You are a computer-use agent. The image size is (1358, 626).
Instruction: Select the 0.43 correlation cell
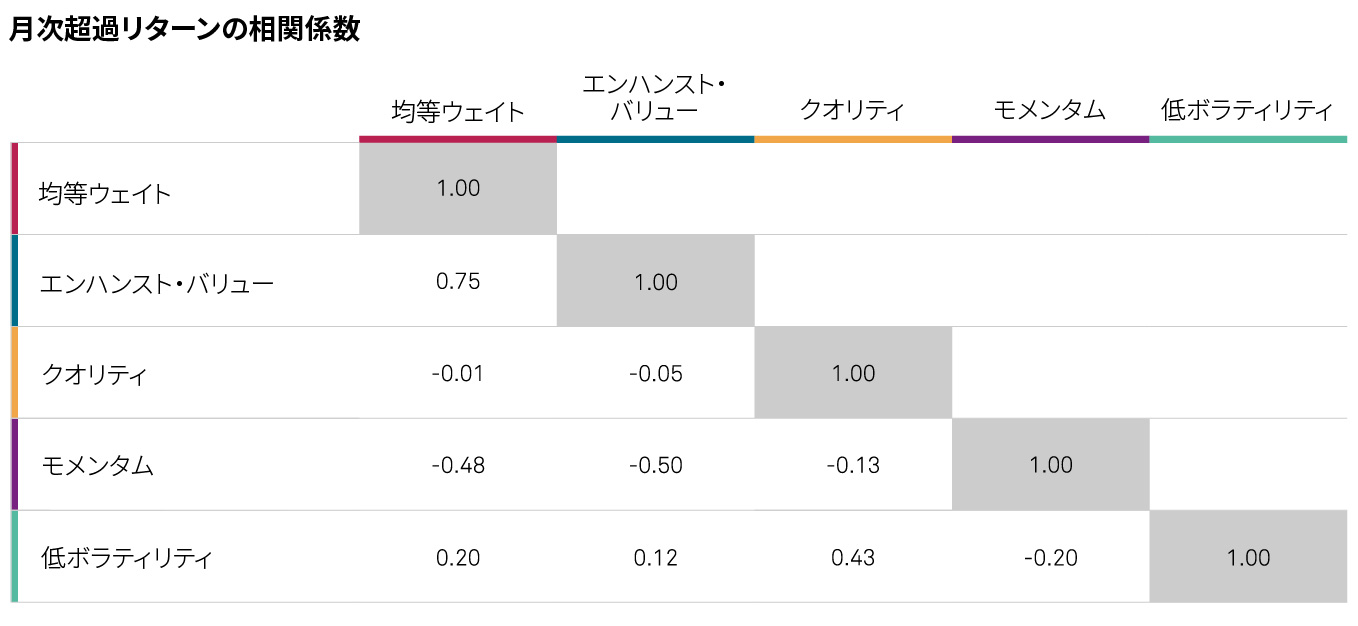click(x=853, y=557)
